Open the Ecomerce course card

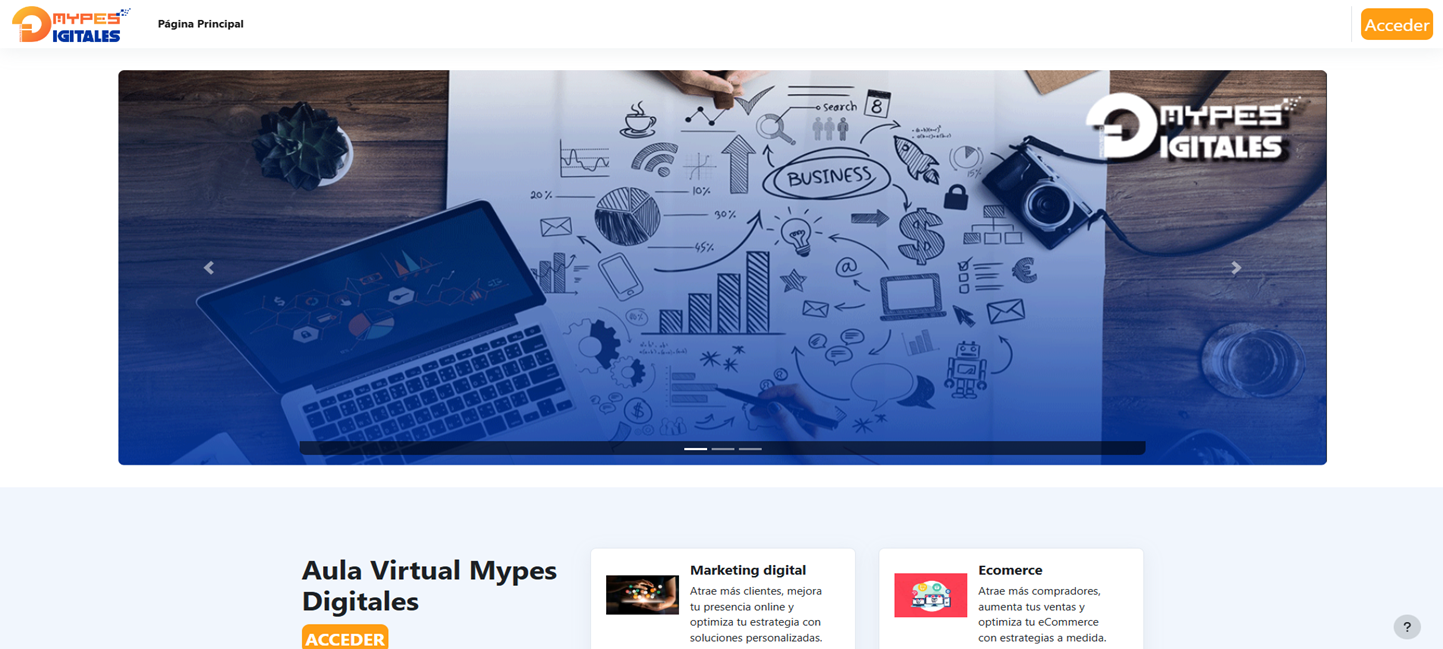(1010, 598)
